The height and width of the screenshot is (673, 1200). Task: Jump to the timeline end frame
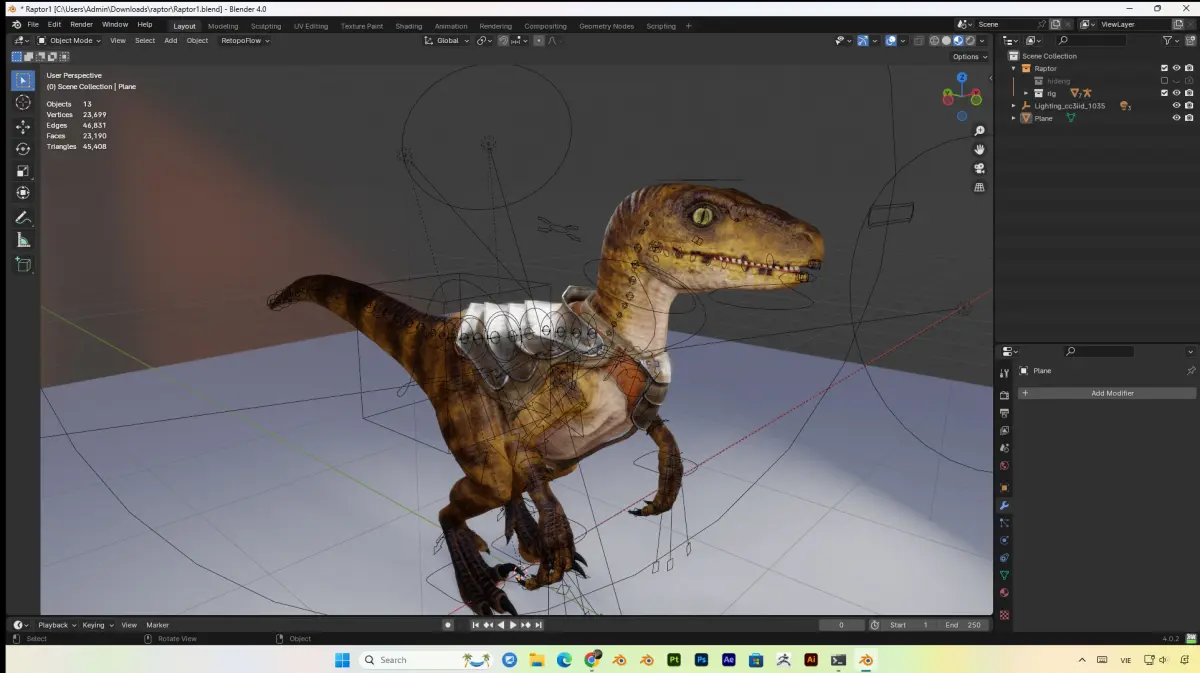538,625
